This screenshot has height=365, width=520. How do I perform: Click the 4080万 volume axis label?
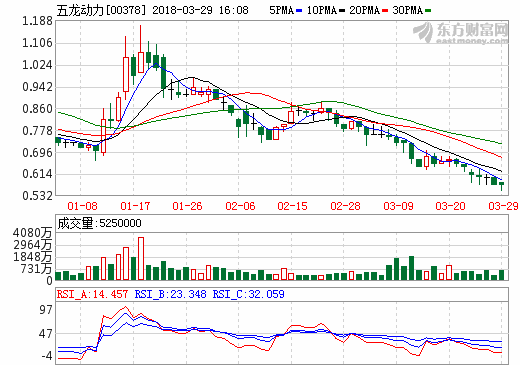[x=32, y=233]
